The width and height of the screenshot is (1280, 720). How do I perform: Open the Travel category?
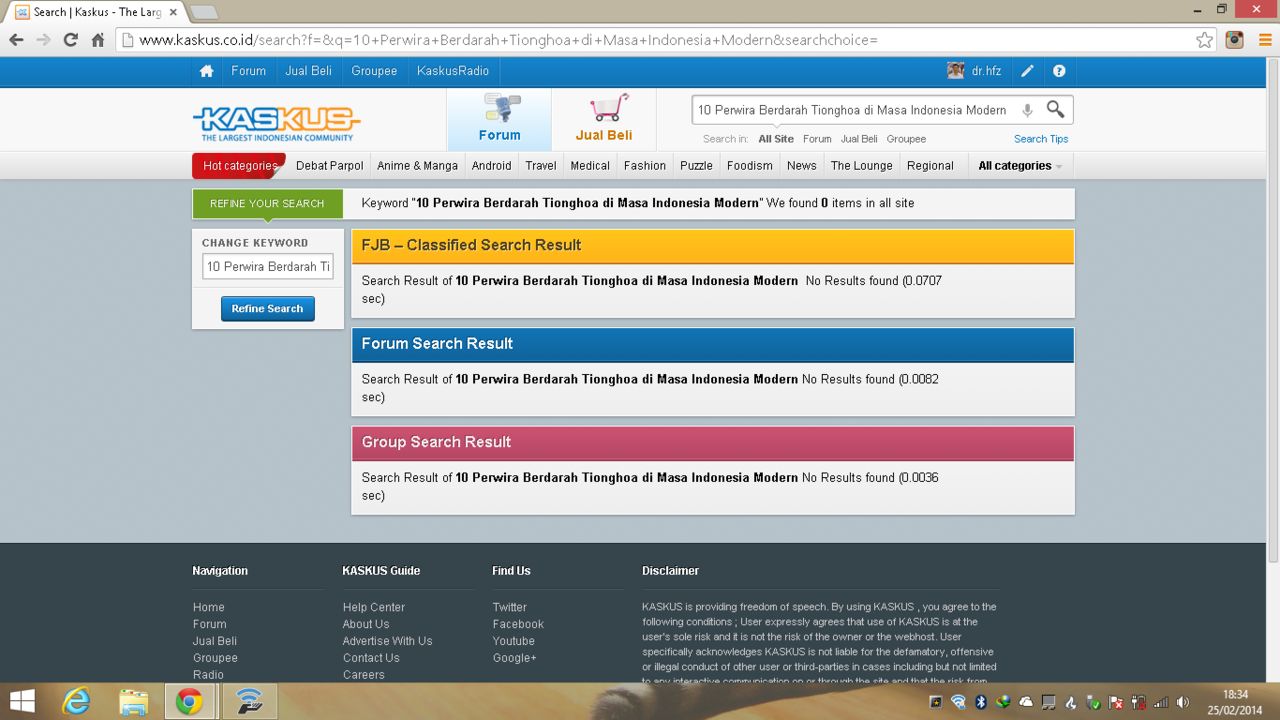click(x=541, y=166)
